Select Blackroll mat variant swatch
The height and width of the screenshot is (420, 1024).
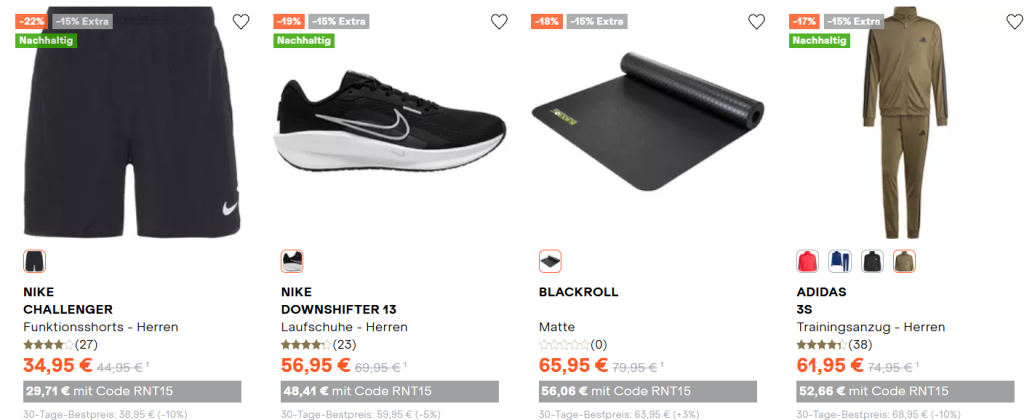550,262
